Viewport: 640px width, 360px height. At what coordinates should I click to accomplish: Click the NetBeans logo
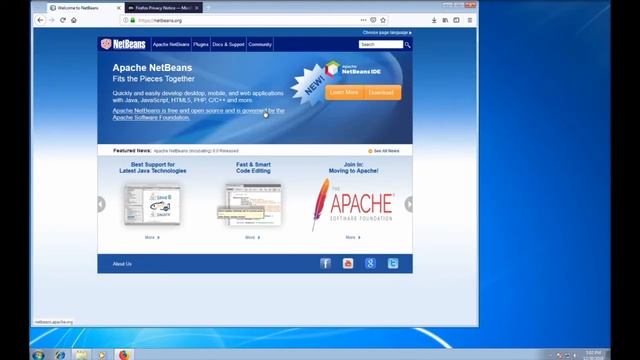123,44
